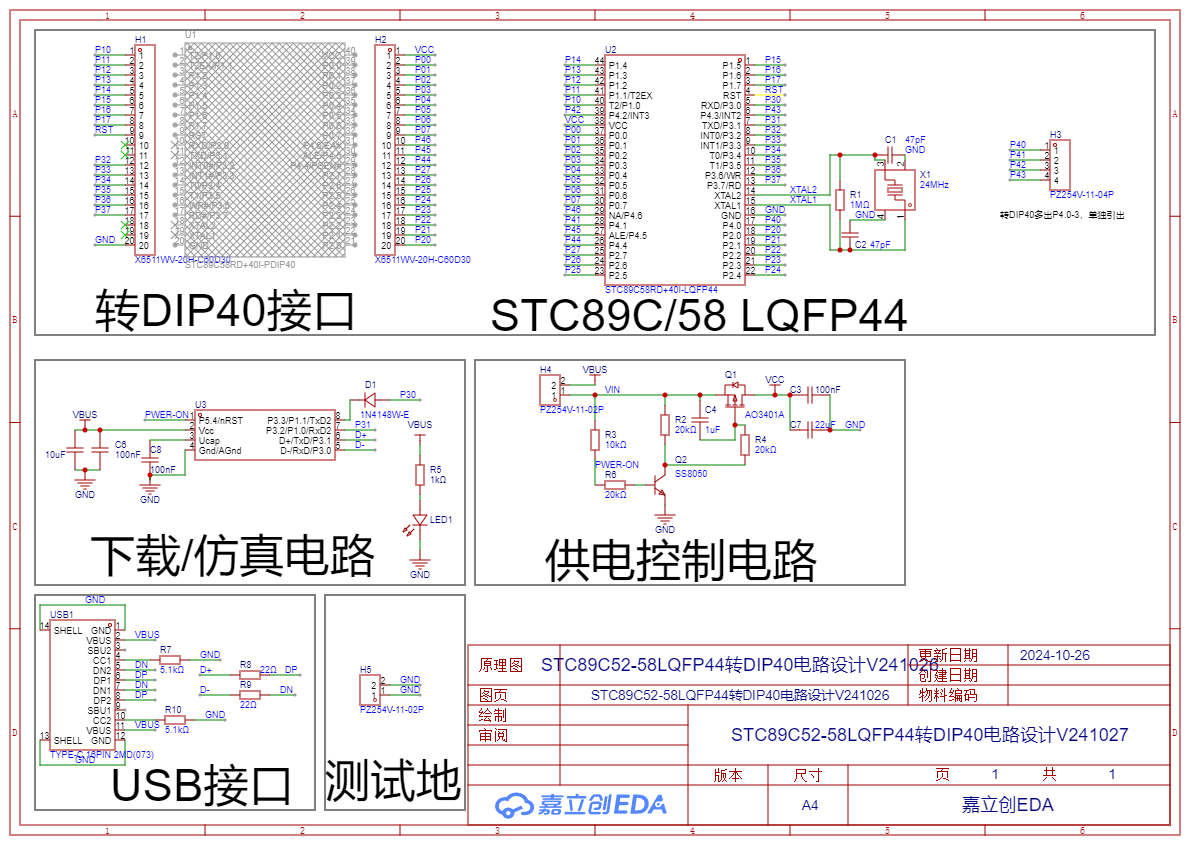Click the 2024-10-26 update date
Image resolution: width=1190 pixels, height=845 pixels.
click(1054, 656)
